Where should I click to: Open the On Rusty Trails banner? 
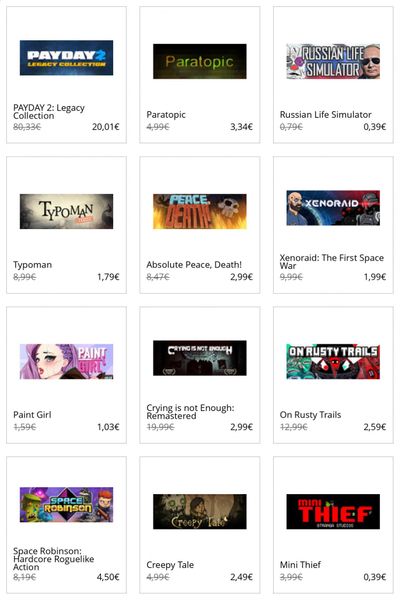333,361
